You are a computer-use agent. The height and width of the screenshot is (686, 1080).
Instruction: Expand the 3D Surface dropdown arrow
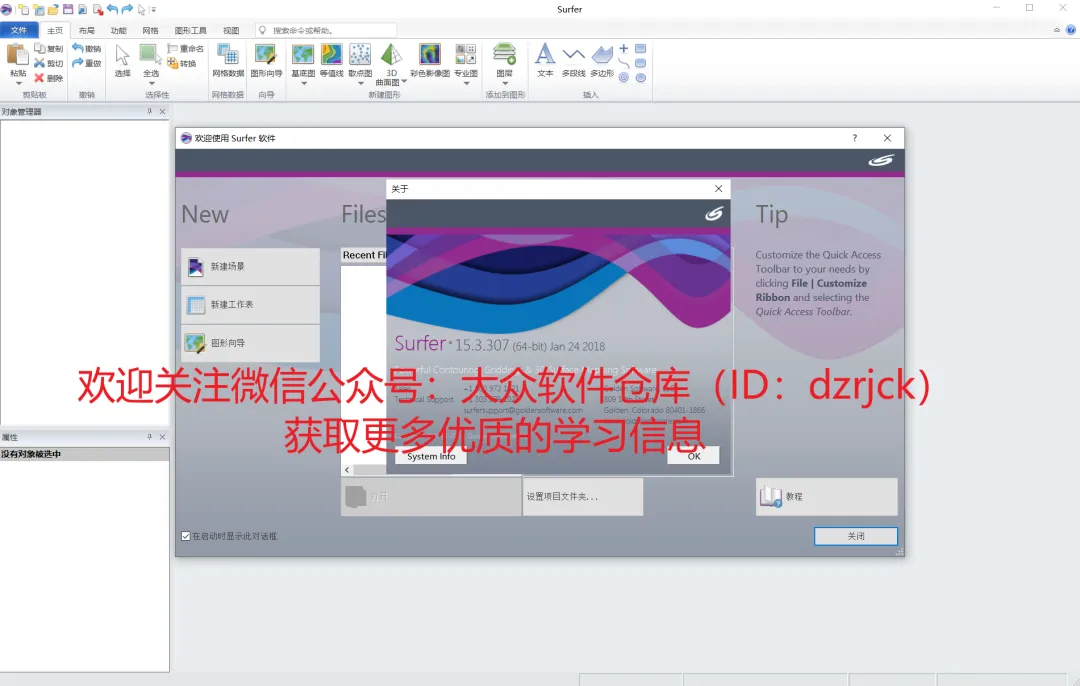(x=404, y=81)
